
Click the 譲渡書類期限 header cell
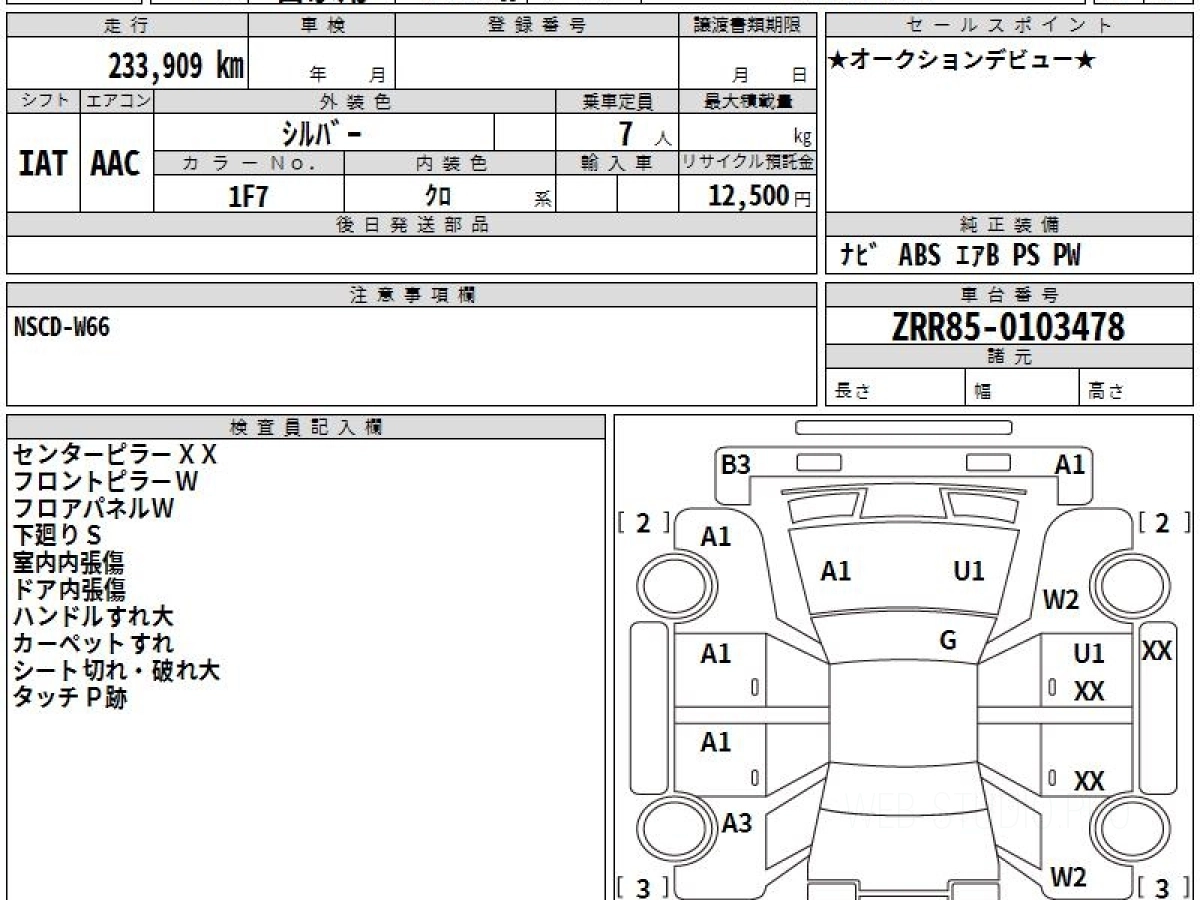pyautogui.click(x=747, y=26)
